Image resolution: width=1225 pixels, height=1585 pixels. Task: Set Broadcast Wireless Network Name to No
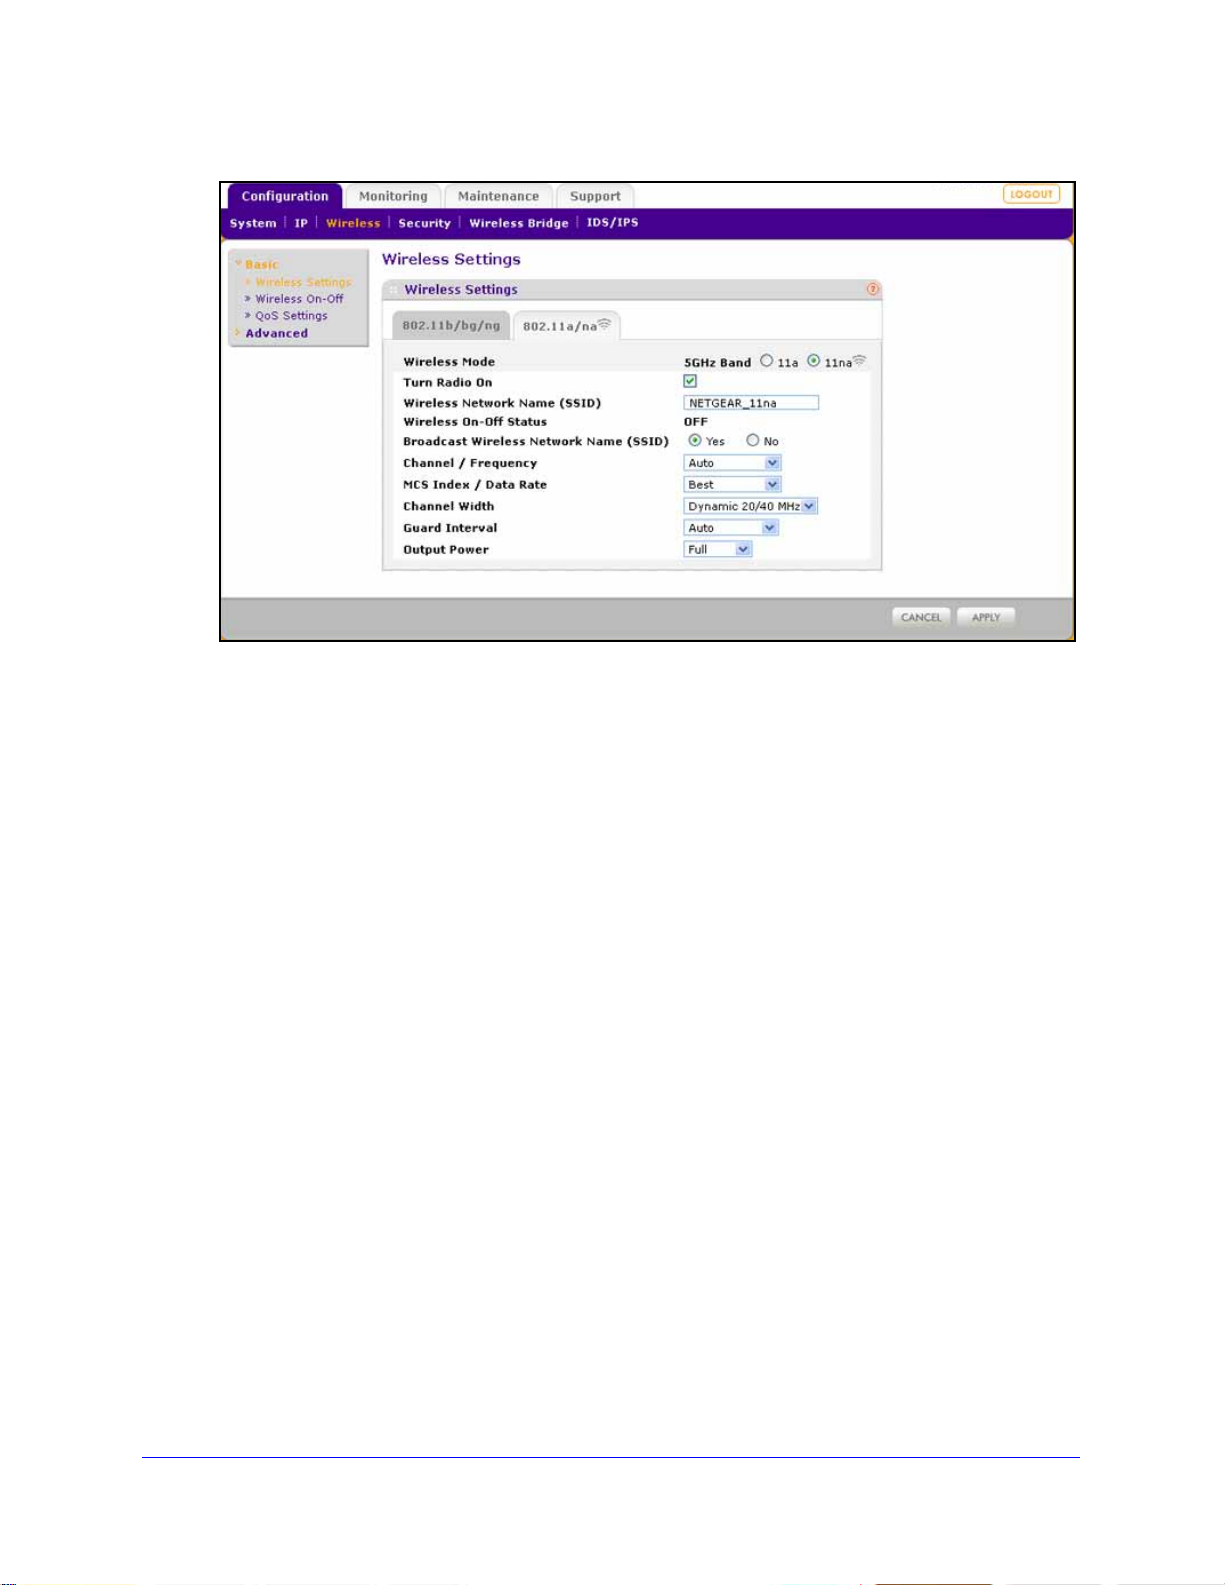tap(753, 440)
